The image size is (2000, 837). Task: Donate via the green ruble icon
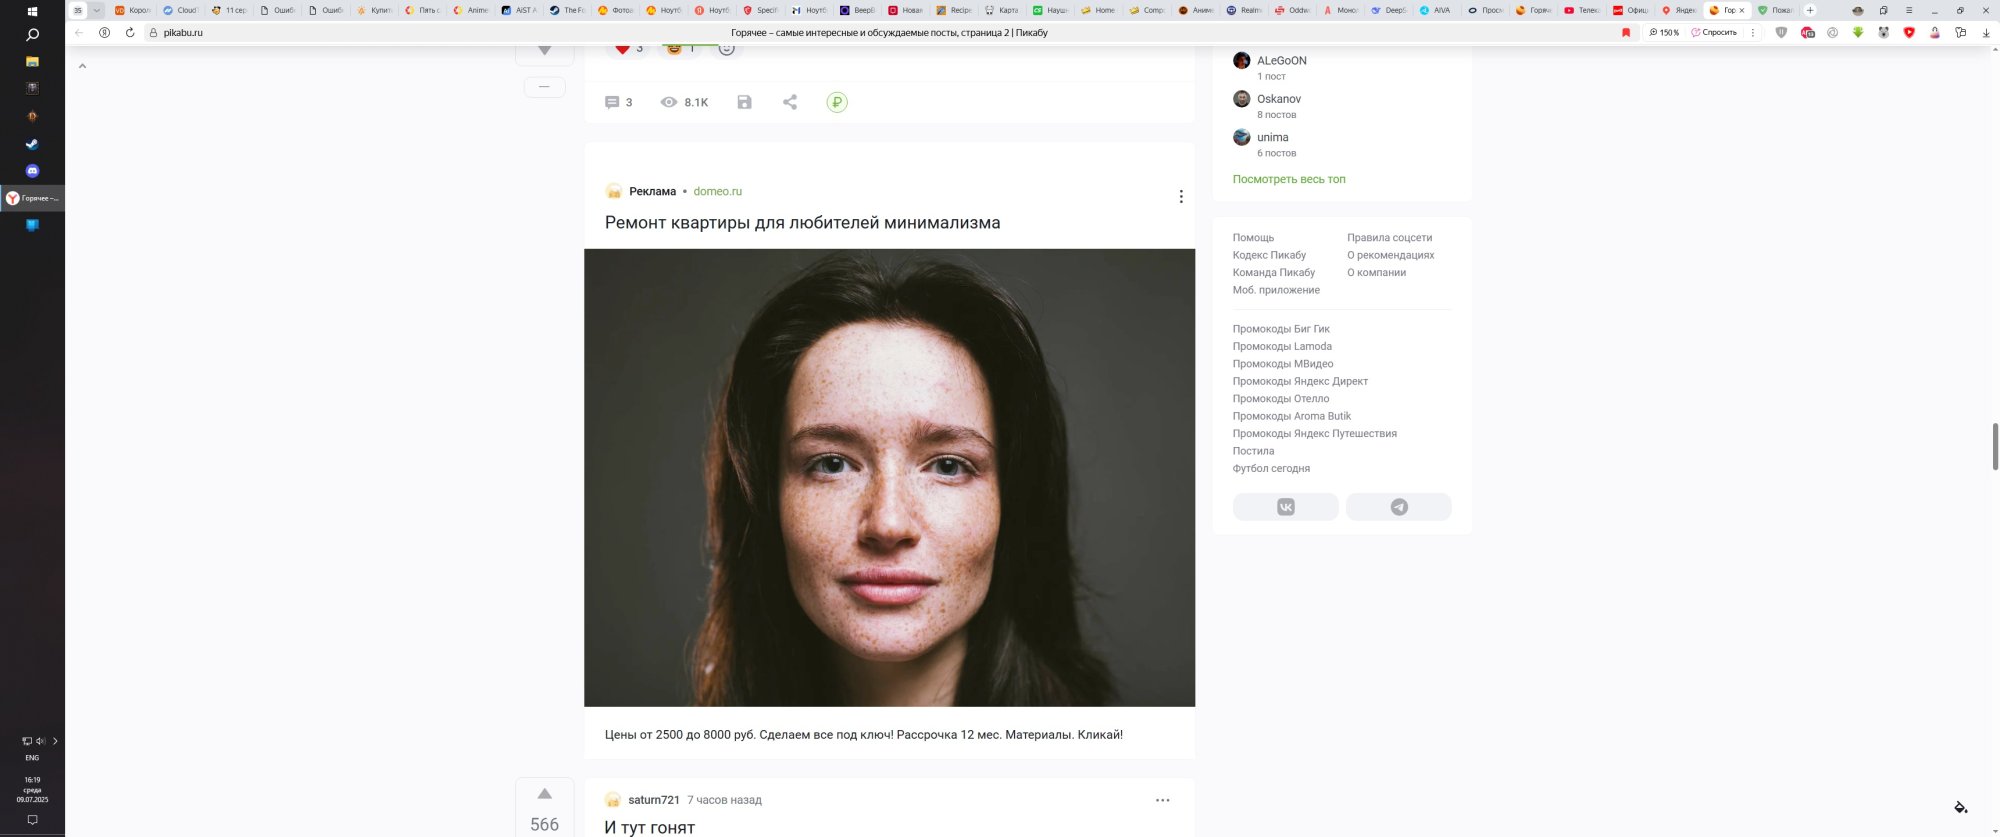pyautogui.click(x=837, y=102)
